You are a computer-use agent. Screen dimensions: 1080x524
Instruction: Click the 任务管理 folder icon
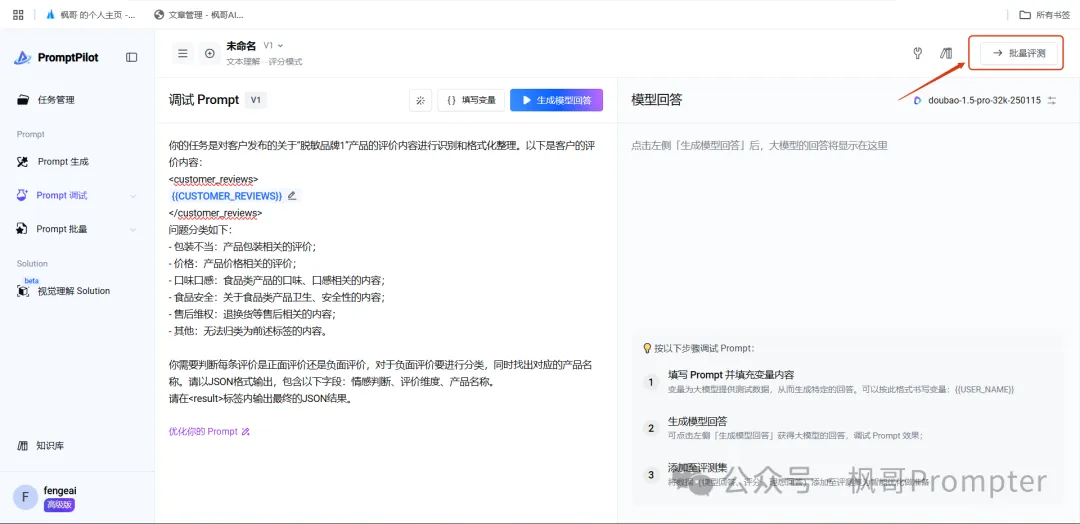(23, 100)
